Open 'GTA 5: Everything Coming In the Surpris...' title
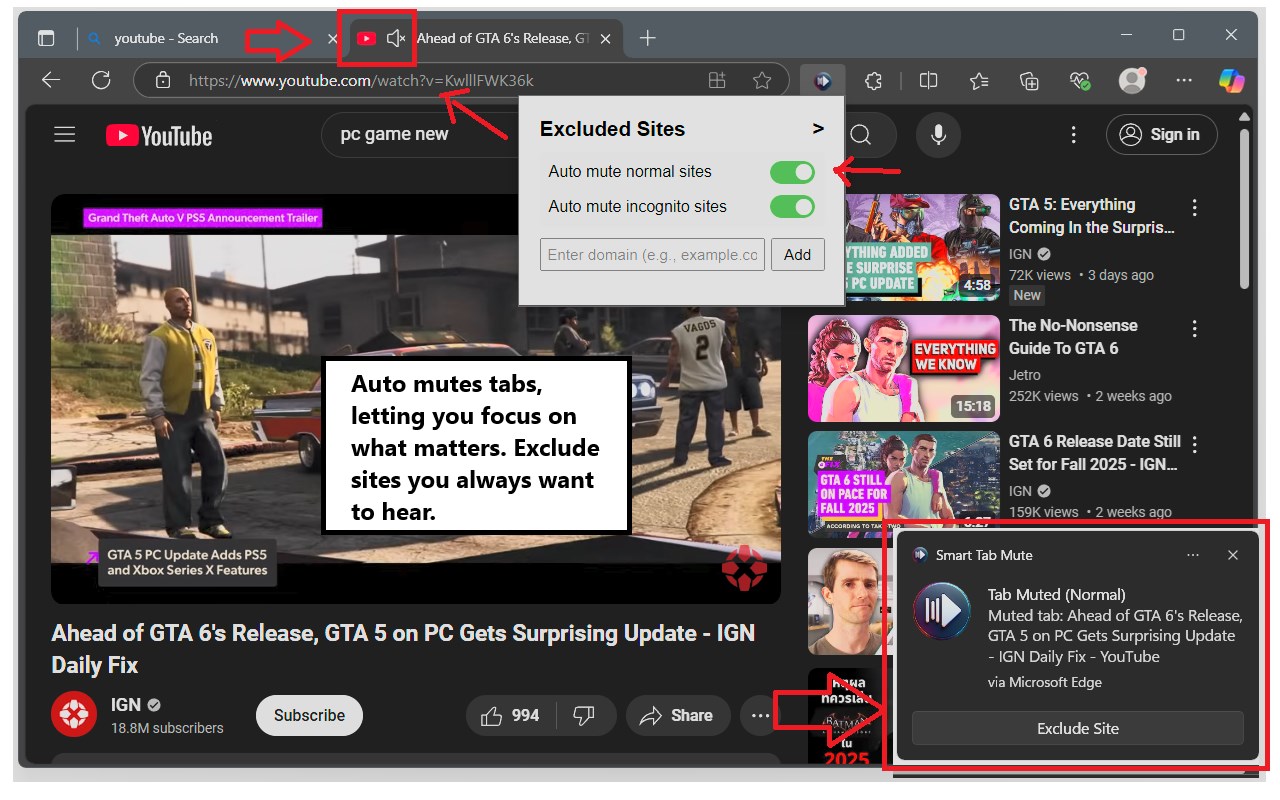The height and width of the screenshot is (800, 1280). coord(1092,216)
